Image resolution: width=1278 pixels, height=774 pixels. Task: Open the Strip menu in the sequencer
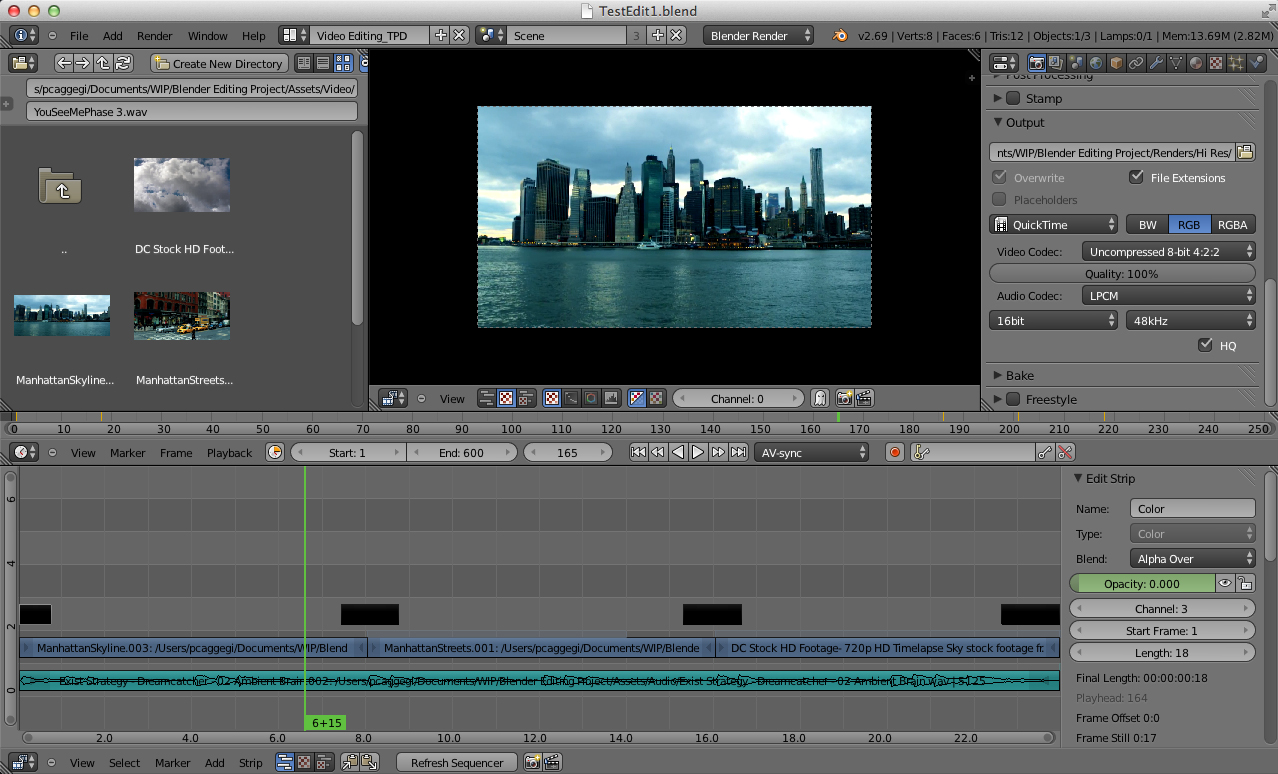click(250, 762)
